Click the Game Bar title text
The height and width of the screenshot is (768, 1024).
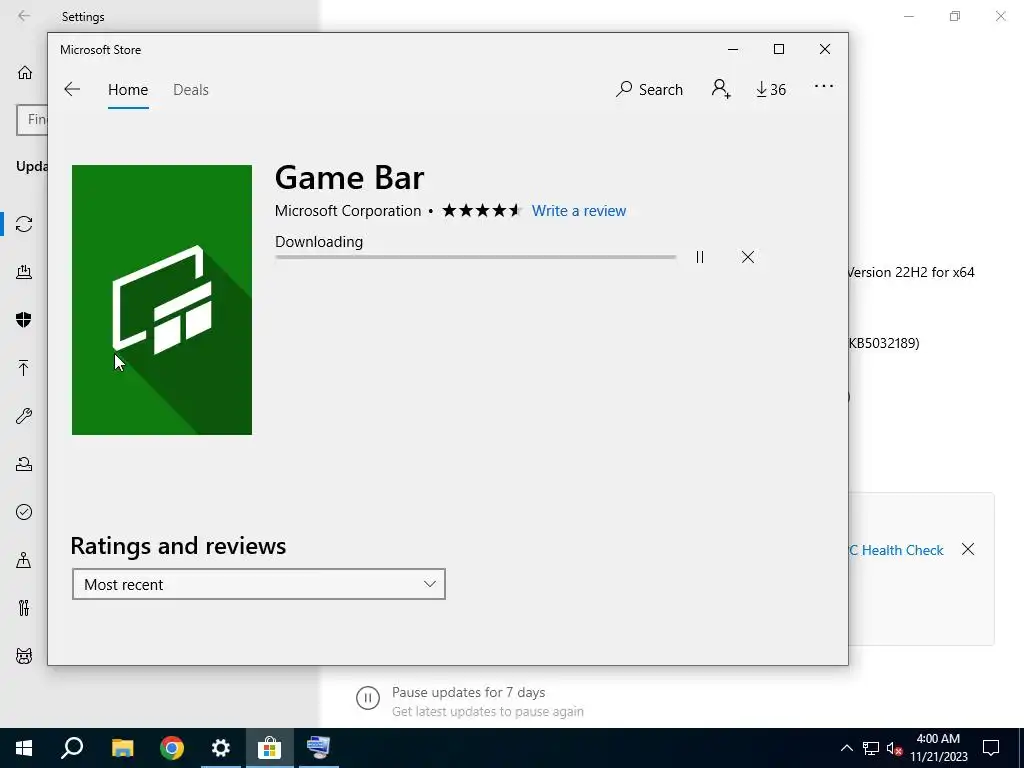(349, 178)
